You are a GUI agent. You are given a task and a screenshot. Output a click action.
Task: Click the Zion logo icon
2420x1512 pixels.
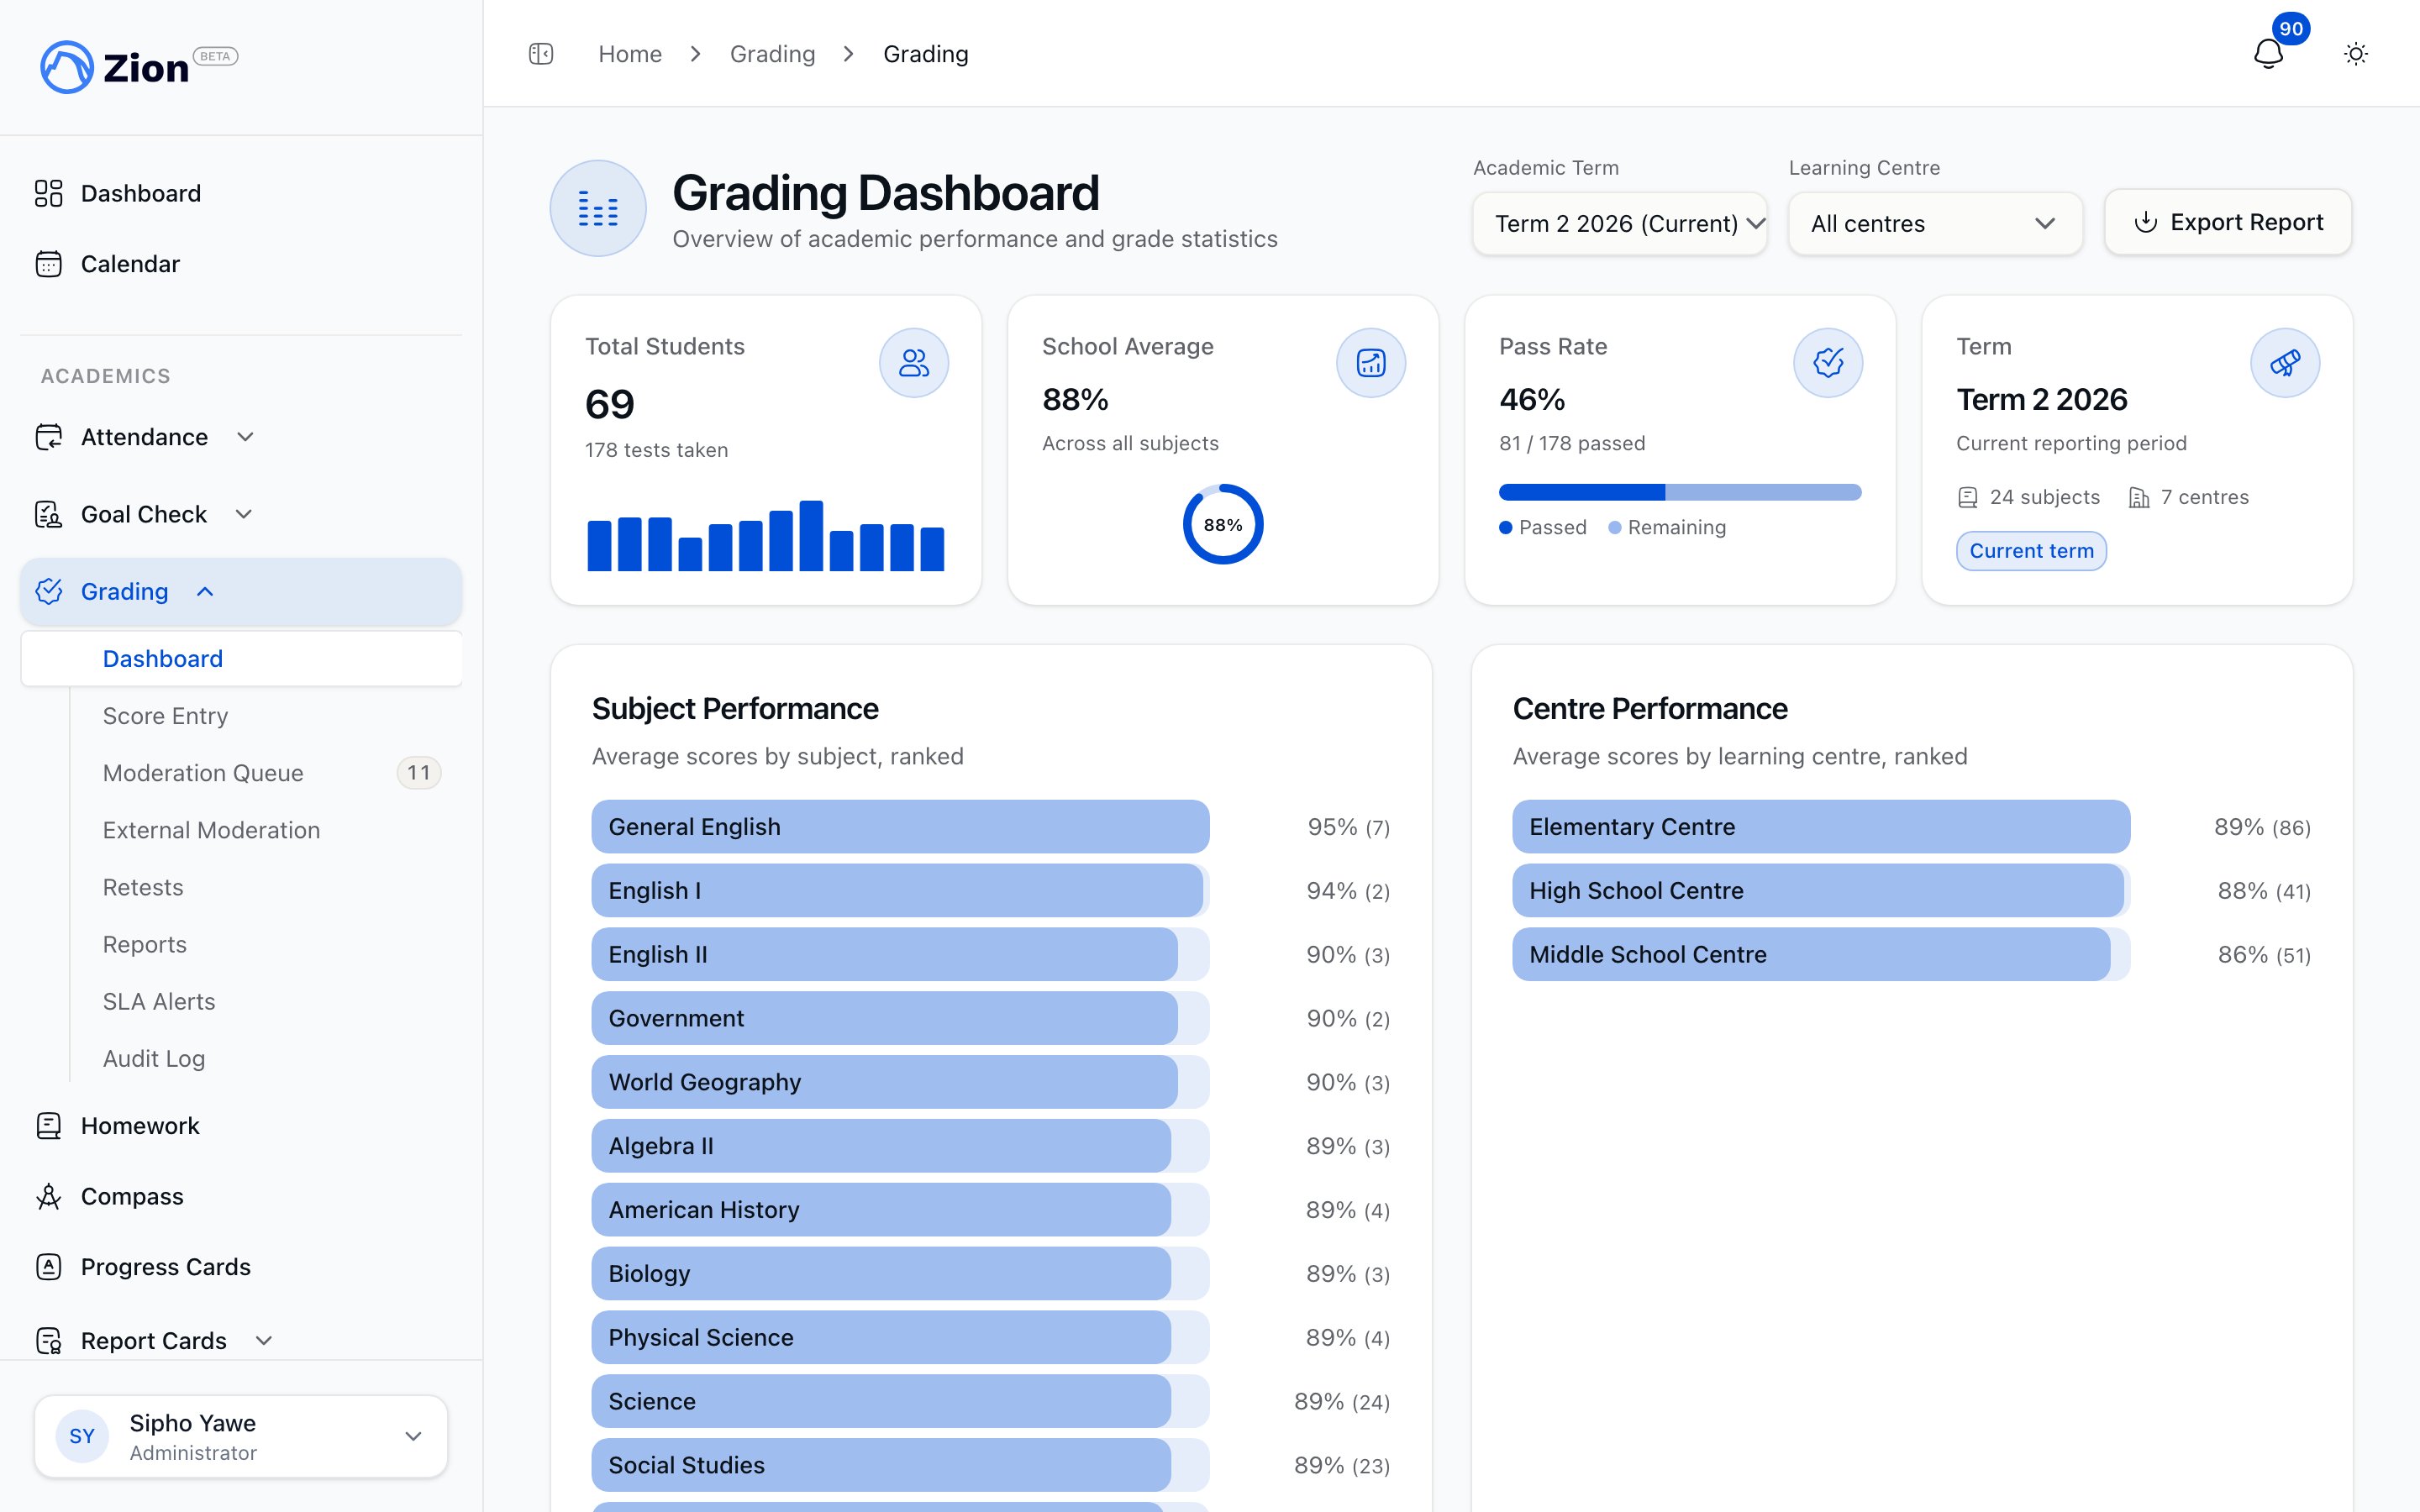click(x=67, y=67)
